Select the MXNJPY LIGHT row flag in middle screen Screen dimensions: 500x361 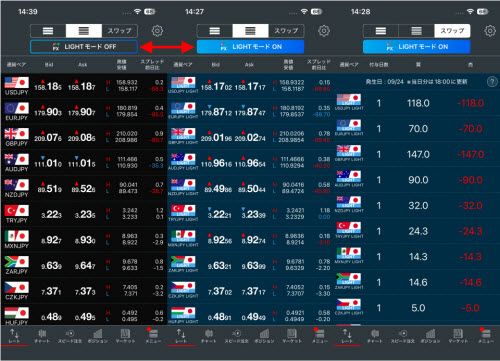point(183,236)
